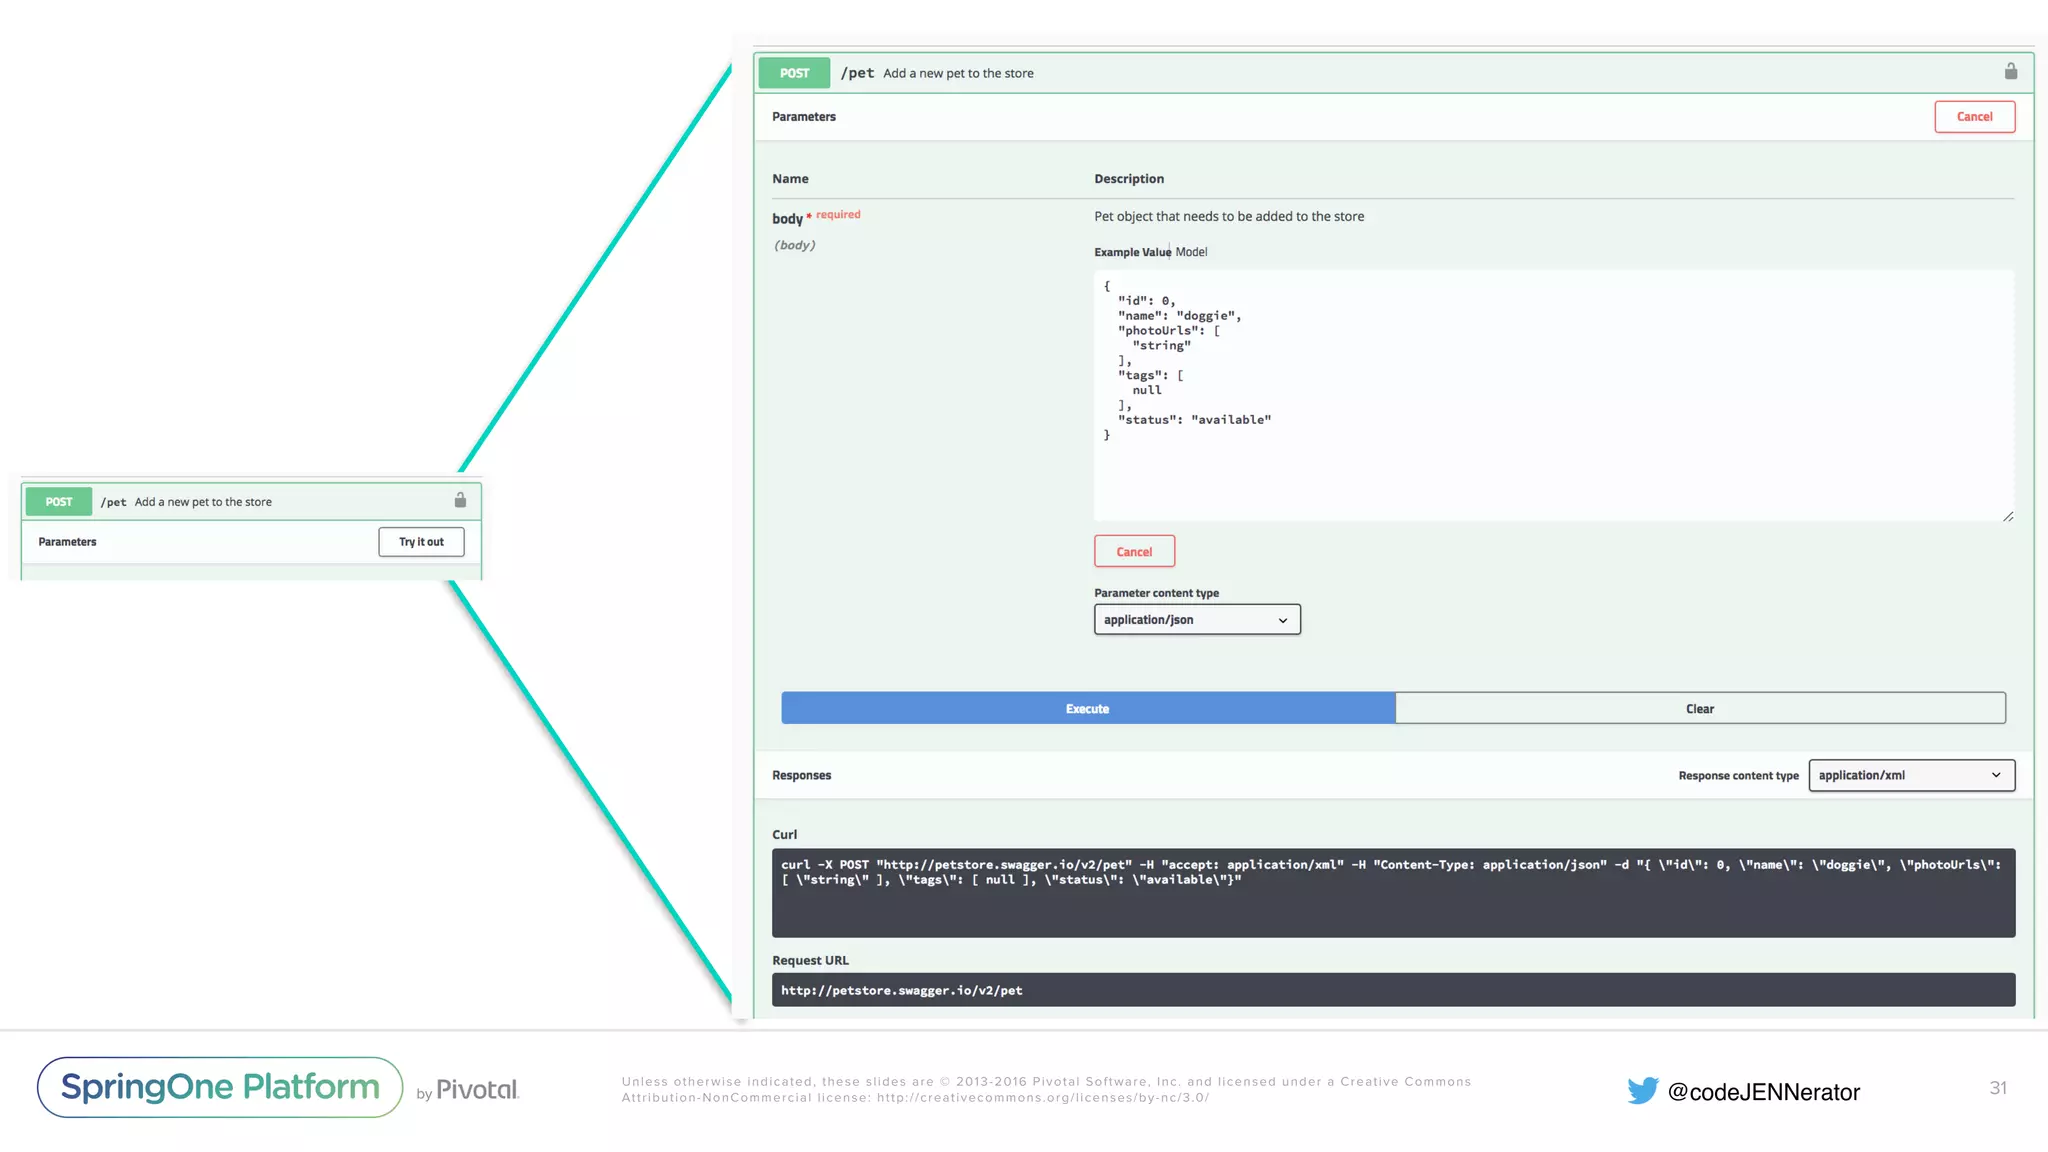Click the lock icon in large POST panel
This screenshot has height=1152, width=2048.
(x=2010, y=72)
